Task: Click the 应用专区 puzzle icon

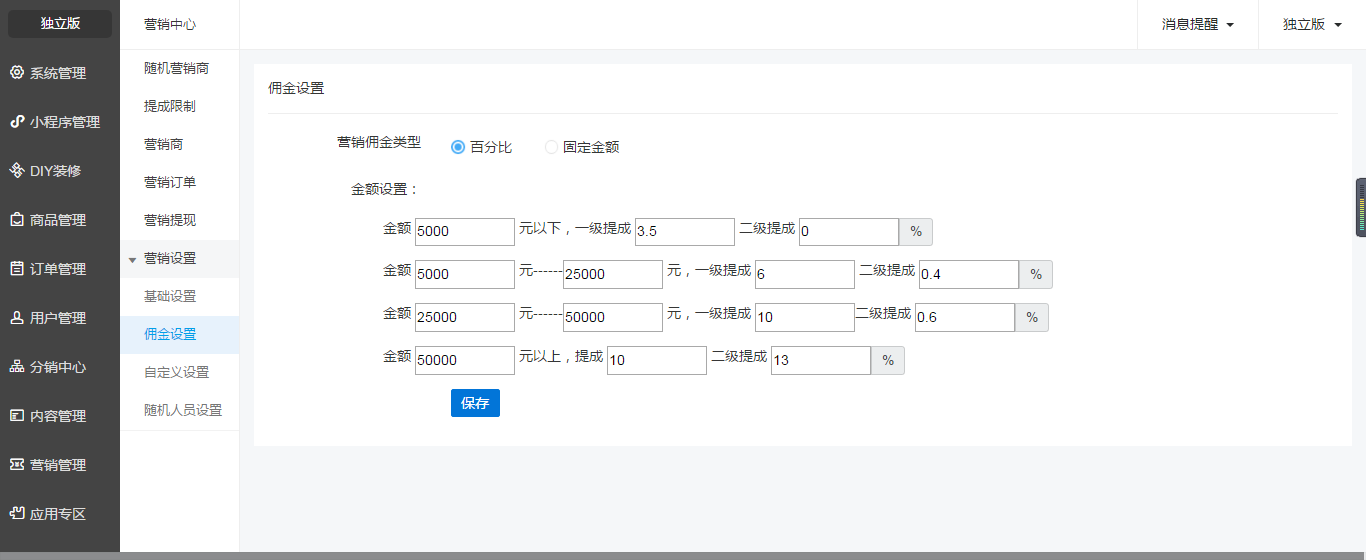Action: pos(17,514)
